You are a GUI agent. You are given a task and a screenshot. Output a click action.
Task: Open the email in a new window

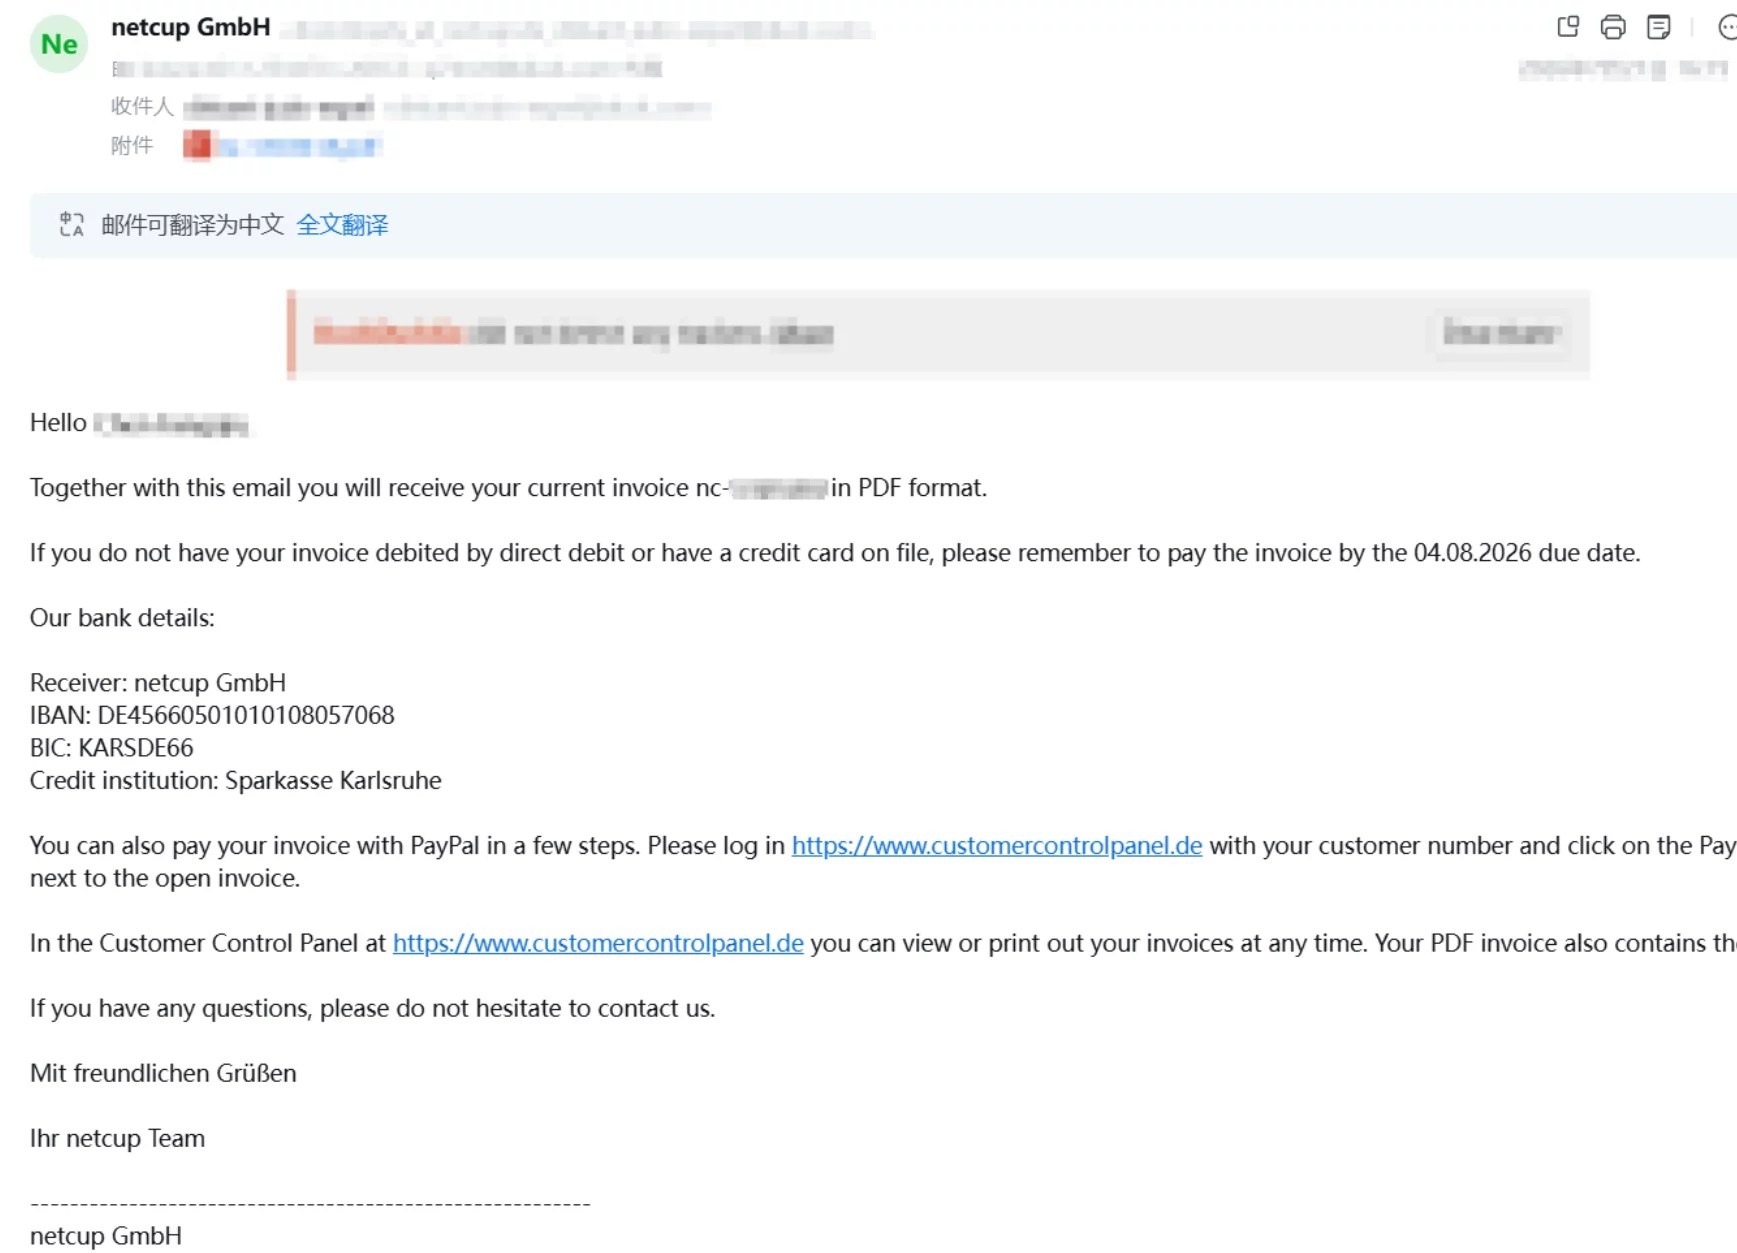coord(1568,27)
